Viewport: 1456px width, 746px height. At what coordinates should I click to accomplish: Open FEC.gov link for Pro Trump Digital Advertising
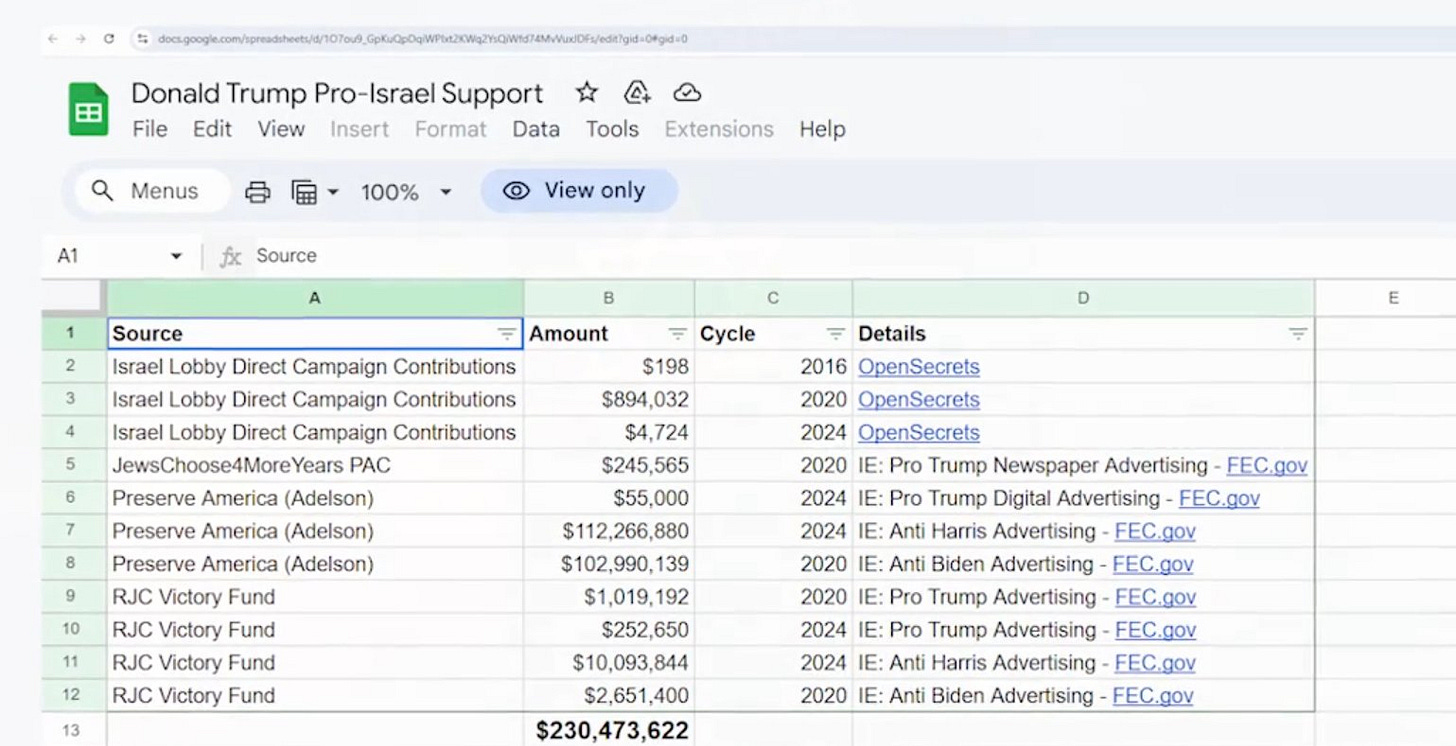(1219, 499)
